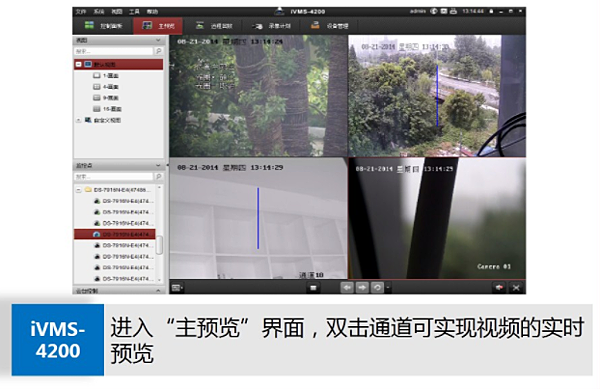Select the highlighted camera channel row
600x389 pixels.
[115, 234]
